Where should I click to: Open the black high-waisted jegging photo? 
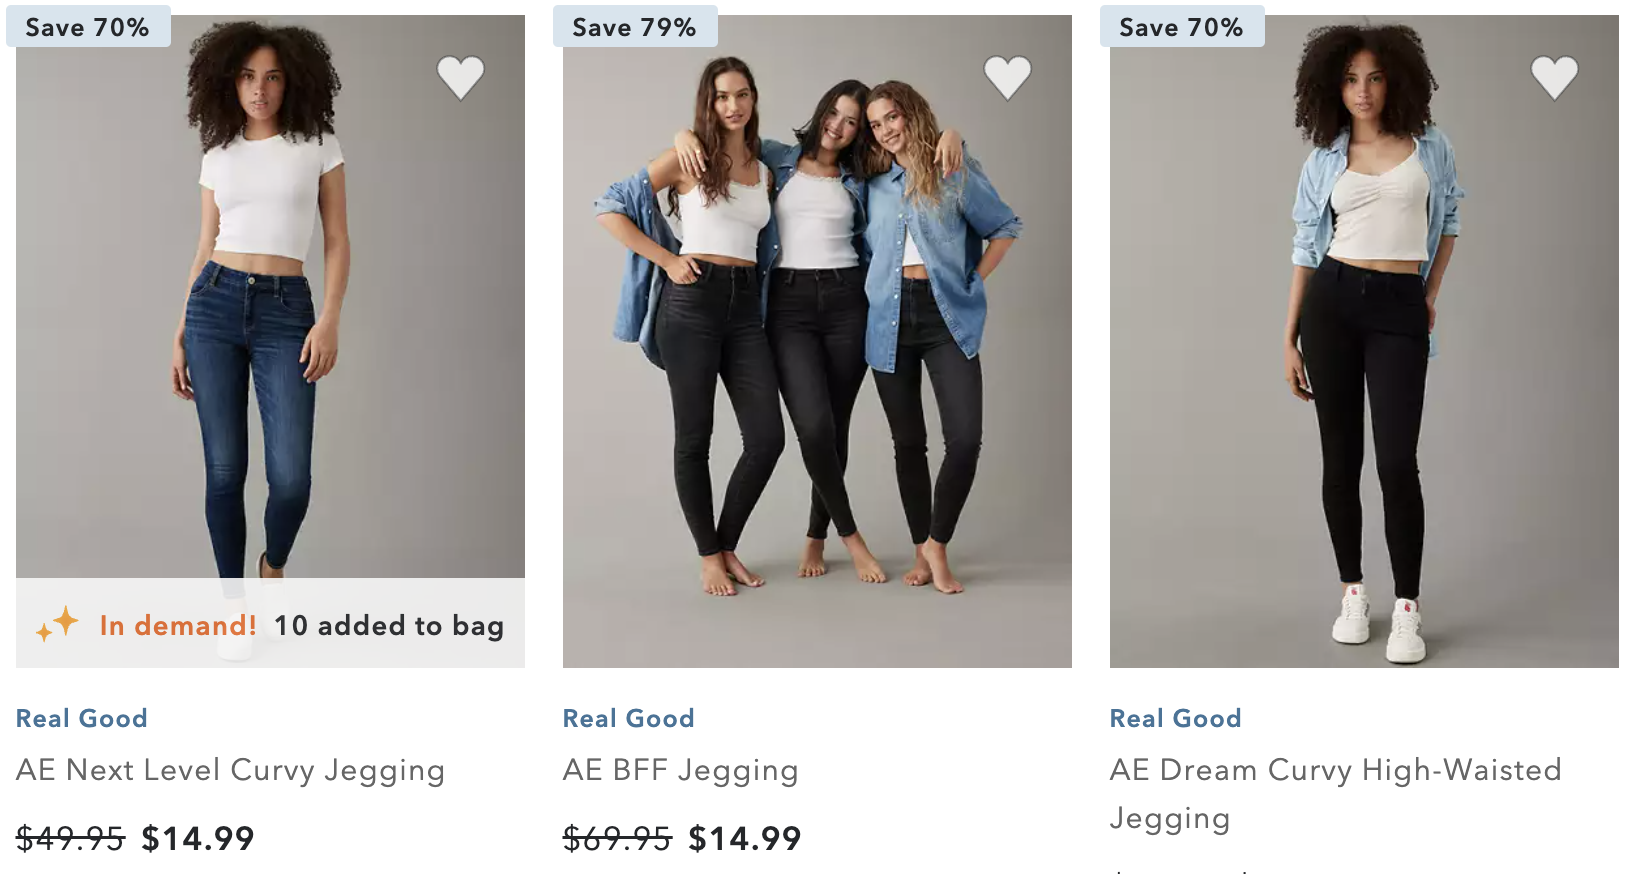(x=1364, y=340)
